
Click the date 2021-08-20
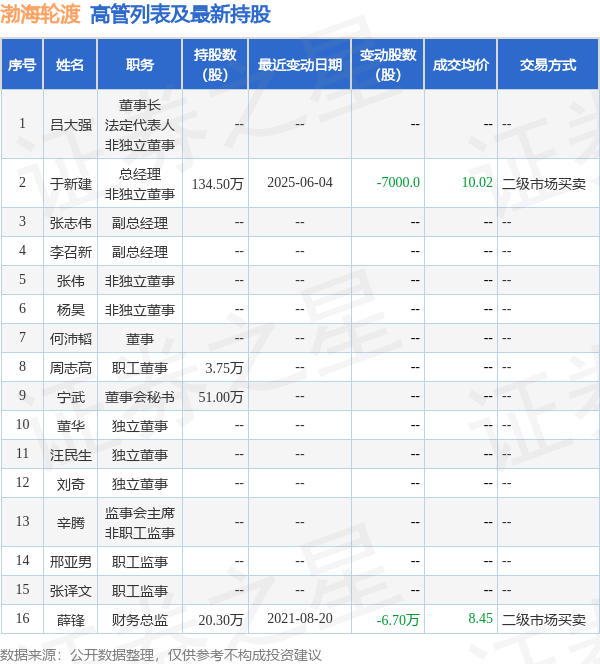300,618
